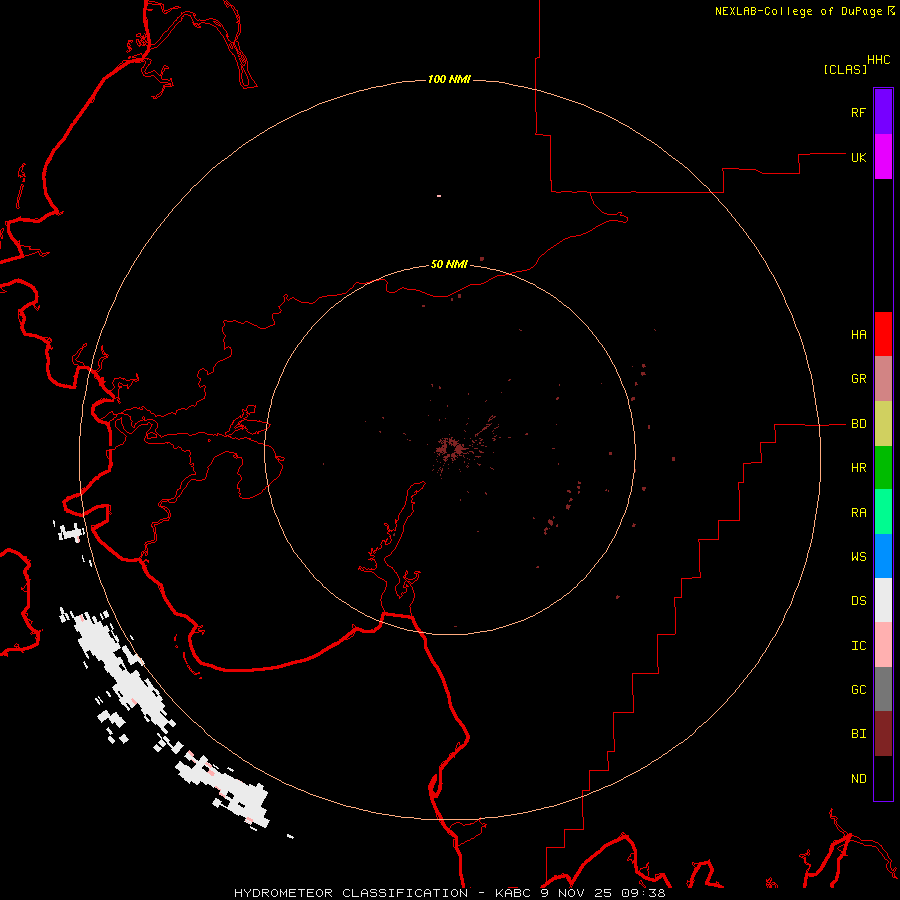Image resolution: width=900 pixels, height=900 pixels.
Task: Click the [CLAS] legend header
Action: pos(845,69)
